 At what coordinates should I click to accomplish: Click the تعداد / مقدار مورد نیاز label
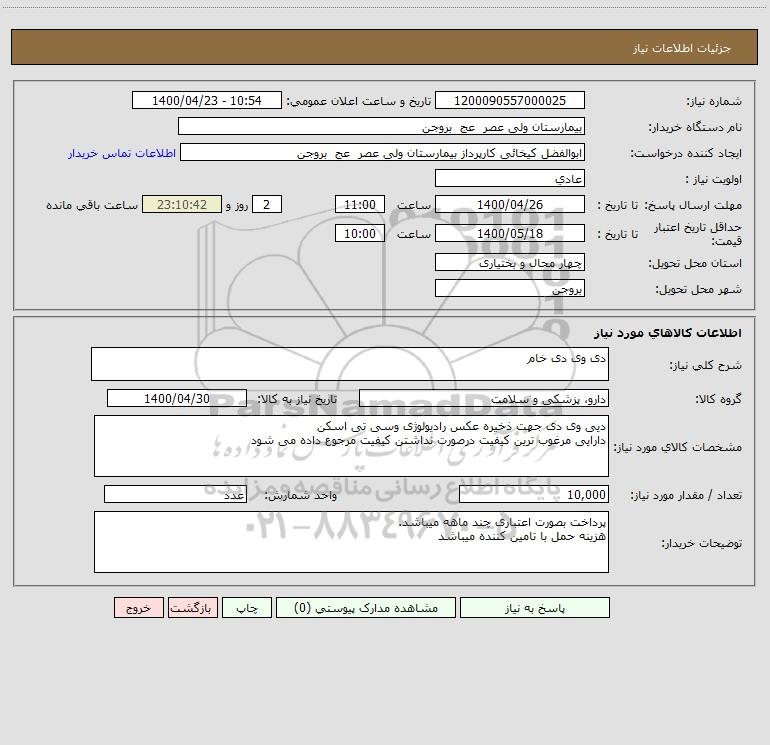tap(686, 496)
